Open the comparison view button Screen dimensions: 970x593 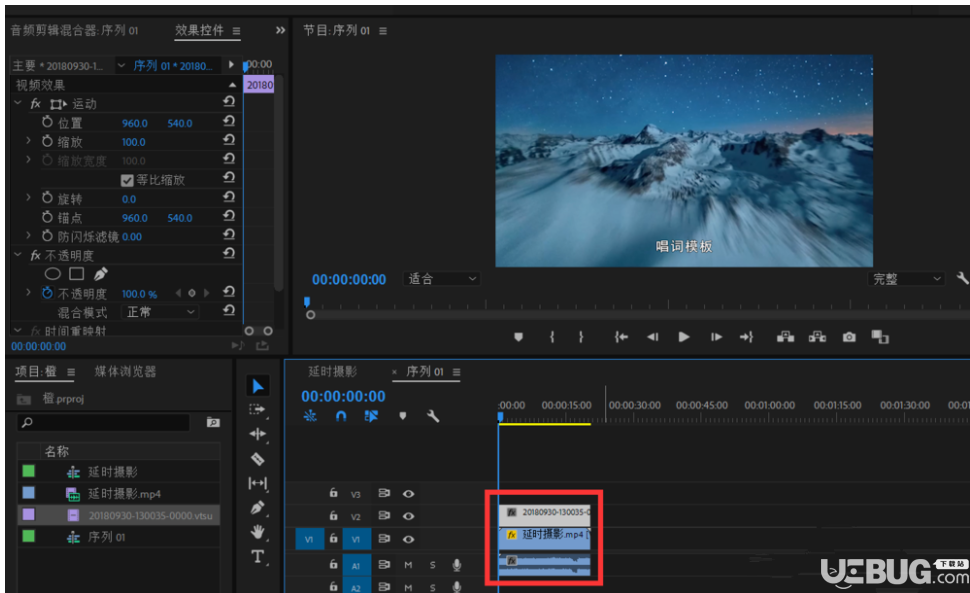[x=880, y=337]
